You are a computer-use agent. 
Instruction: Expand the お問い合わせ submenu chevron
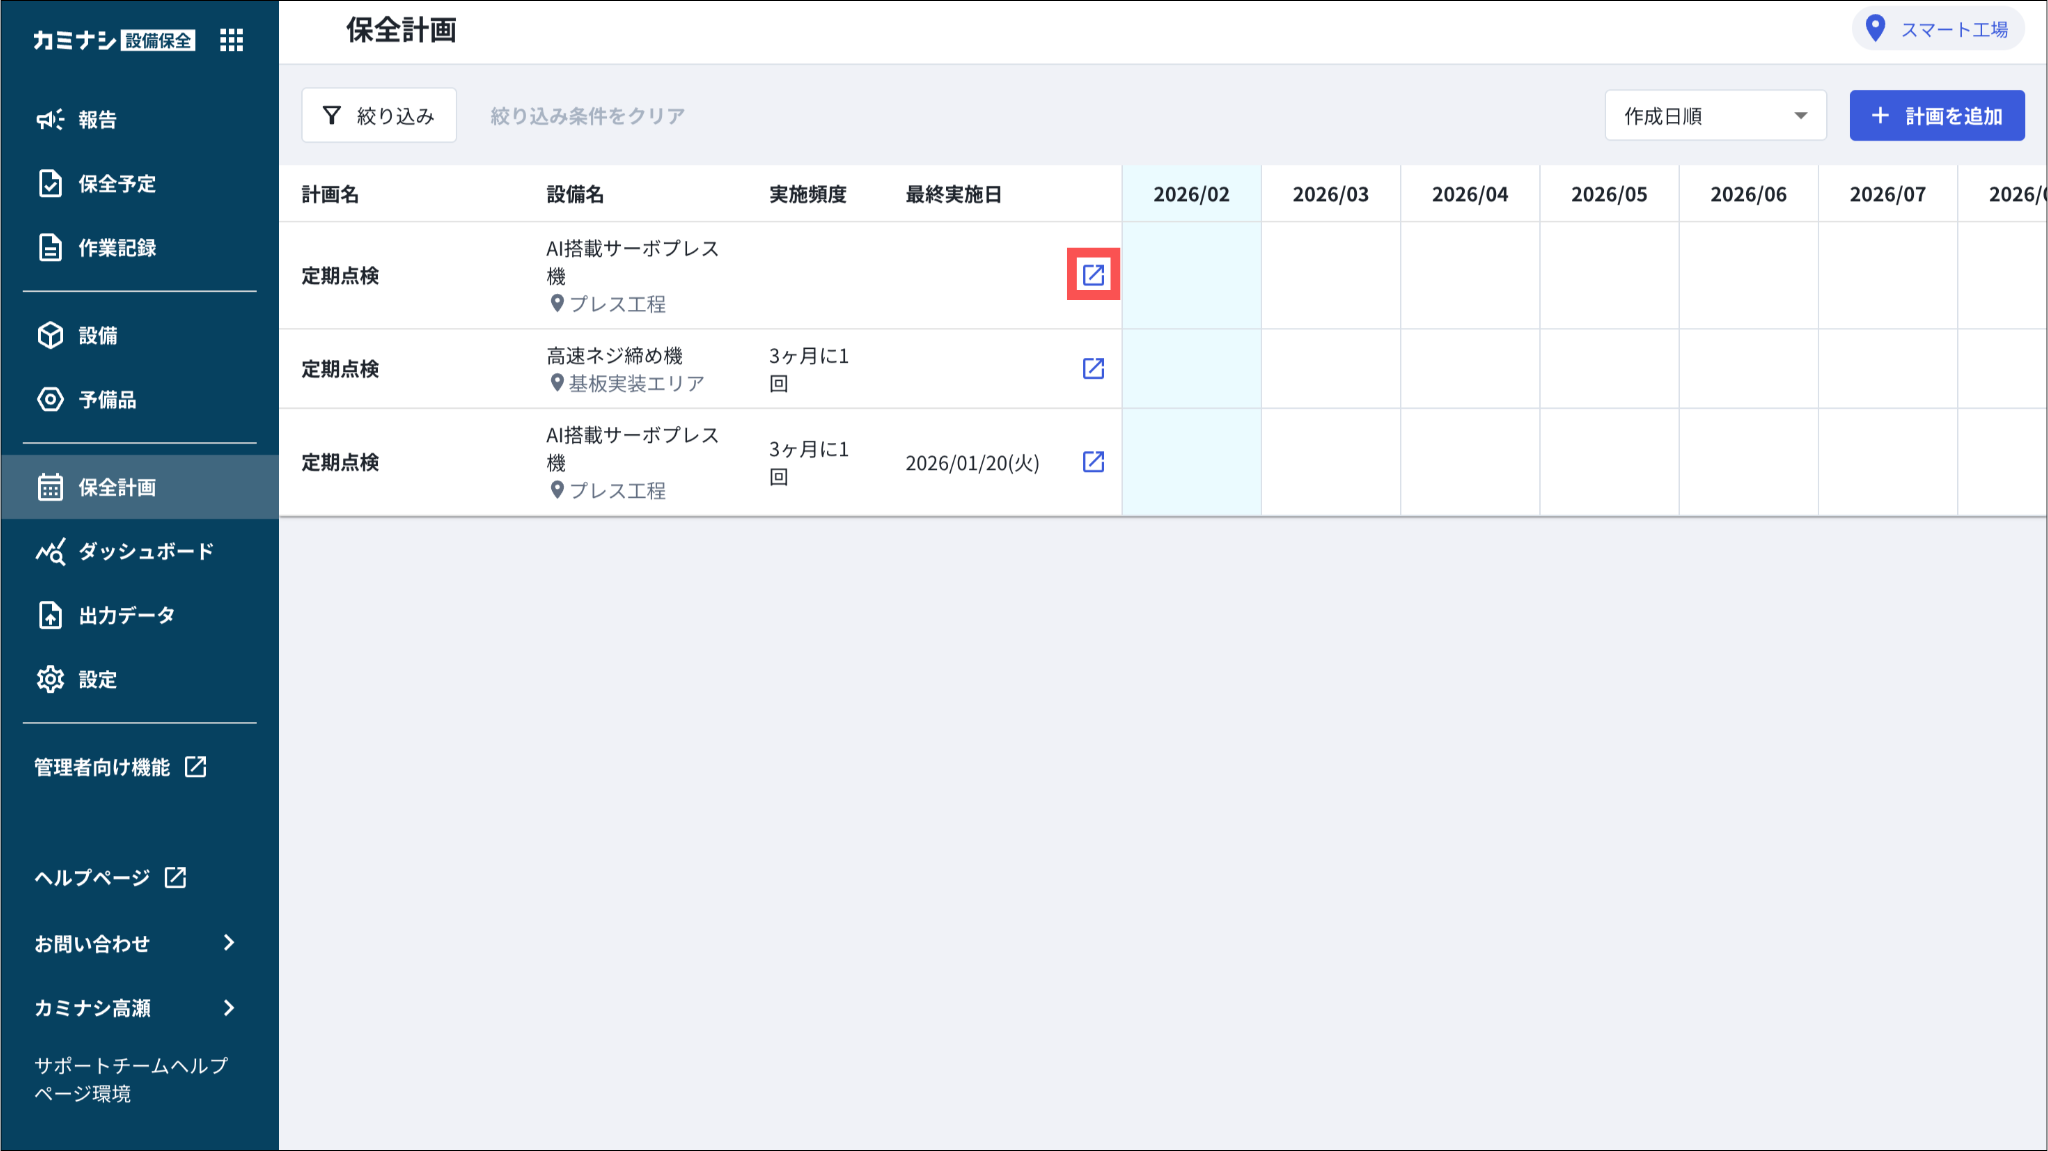pyautogui.click(x=229, y=943)
